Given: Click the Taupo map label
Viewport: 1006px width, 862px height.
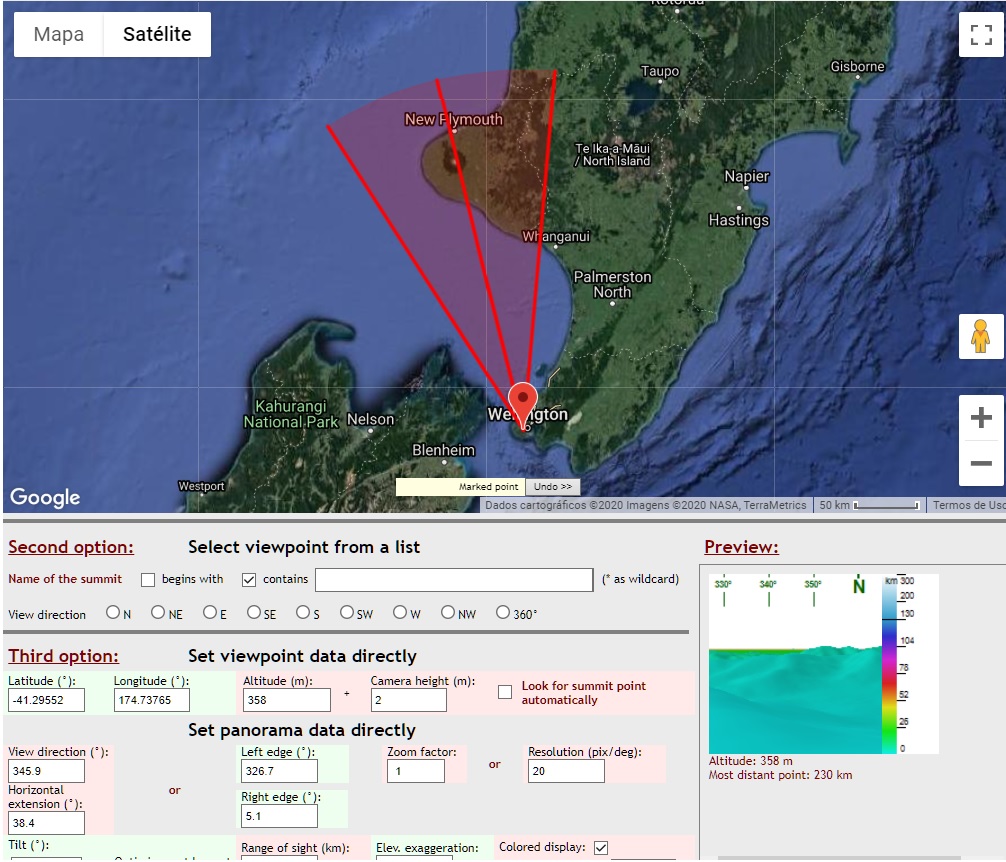Looking at the screenshot, I should 660,71.
